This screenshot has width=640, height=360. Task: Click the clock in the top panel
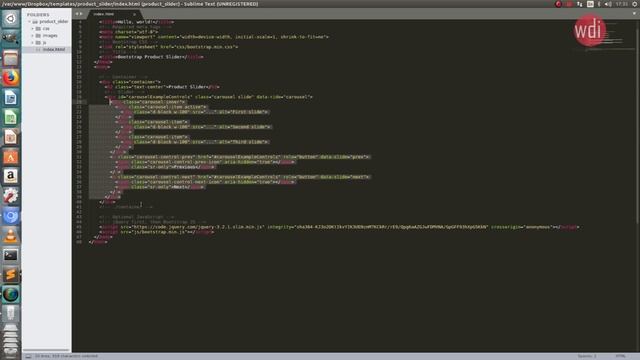coord(622,4)
